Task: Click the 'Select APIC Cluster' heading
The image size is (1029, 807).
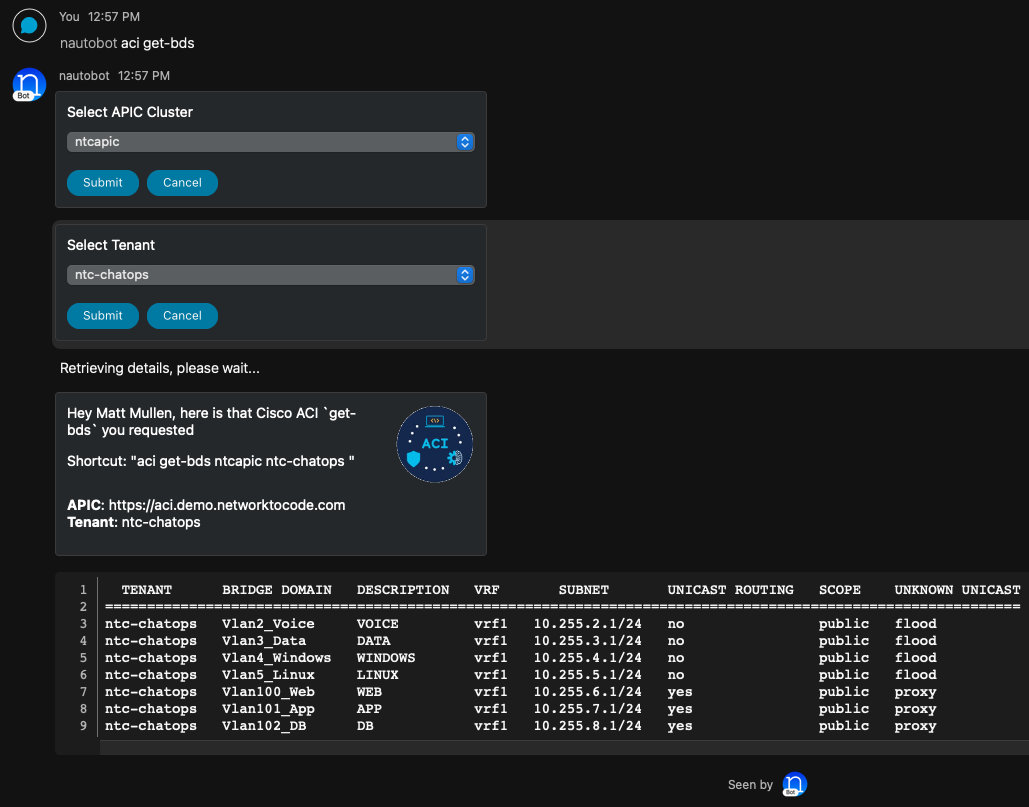Action: [x=130, y=112]
